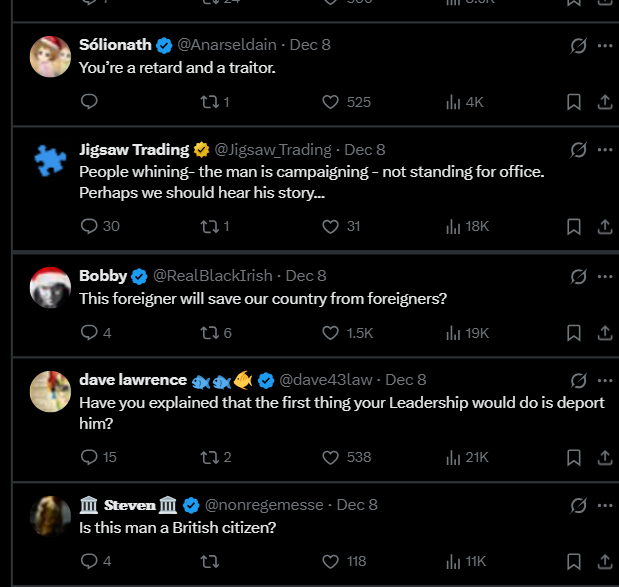Bookmark Sólionath's tweet

[574, 102]
